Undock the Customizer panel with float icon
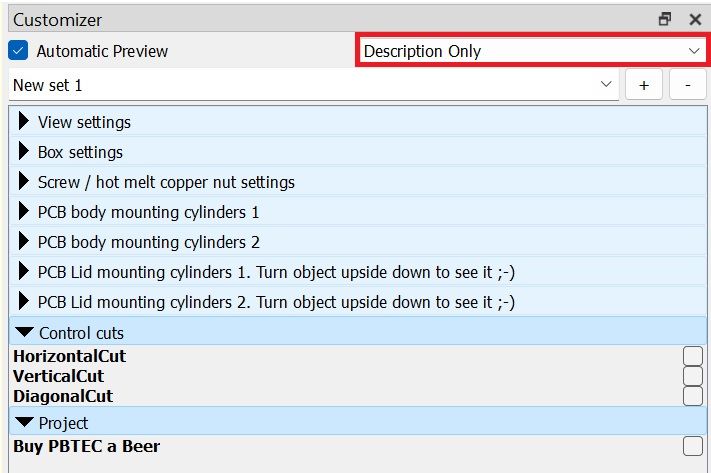The image size is (711, 473). click(665, 19)
